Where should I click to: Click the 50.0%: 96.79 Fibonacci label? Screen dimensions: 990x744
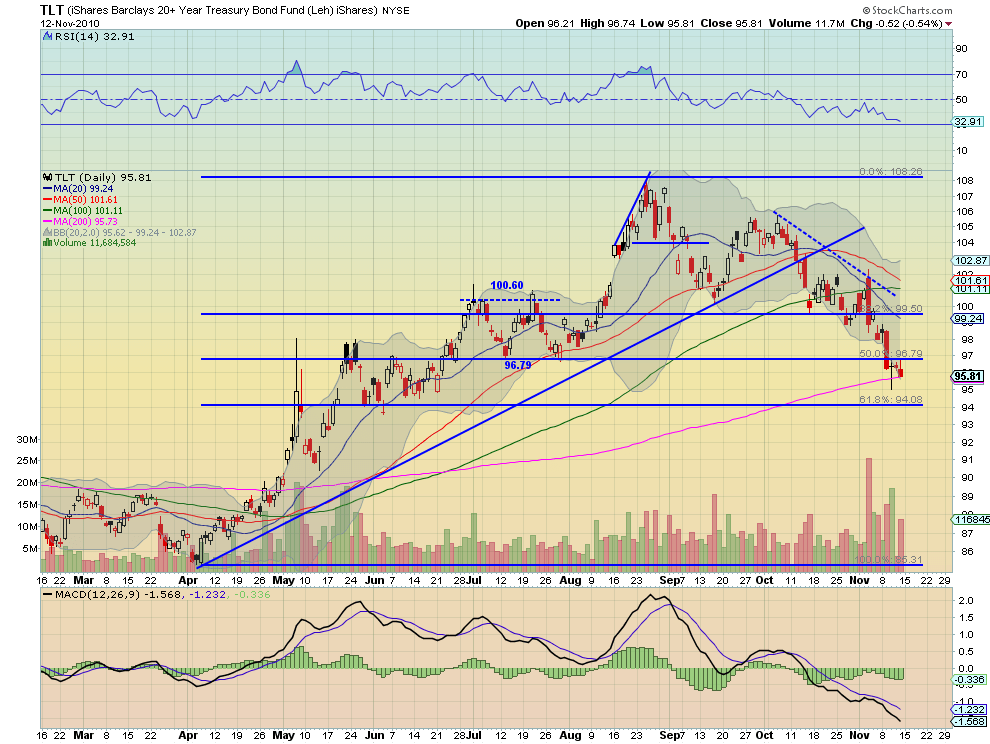pos(891,354)
